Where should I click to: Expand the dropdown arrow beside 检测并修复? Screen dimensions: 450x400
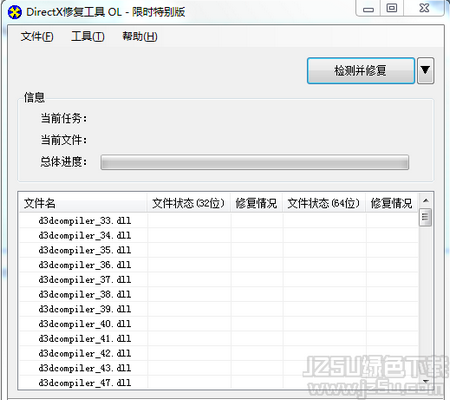pyautogui.click(x=425, y=70)
